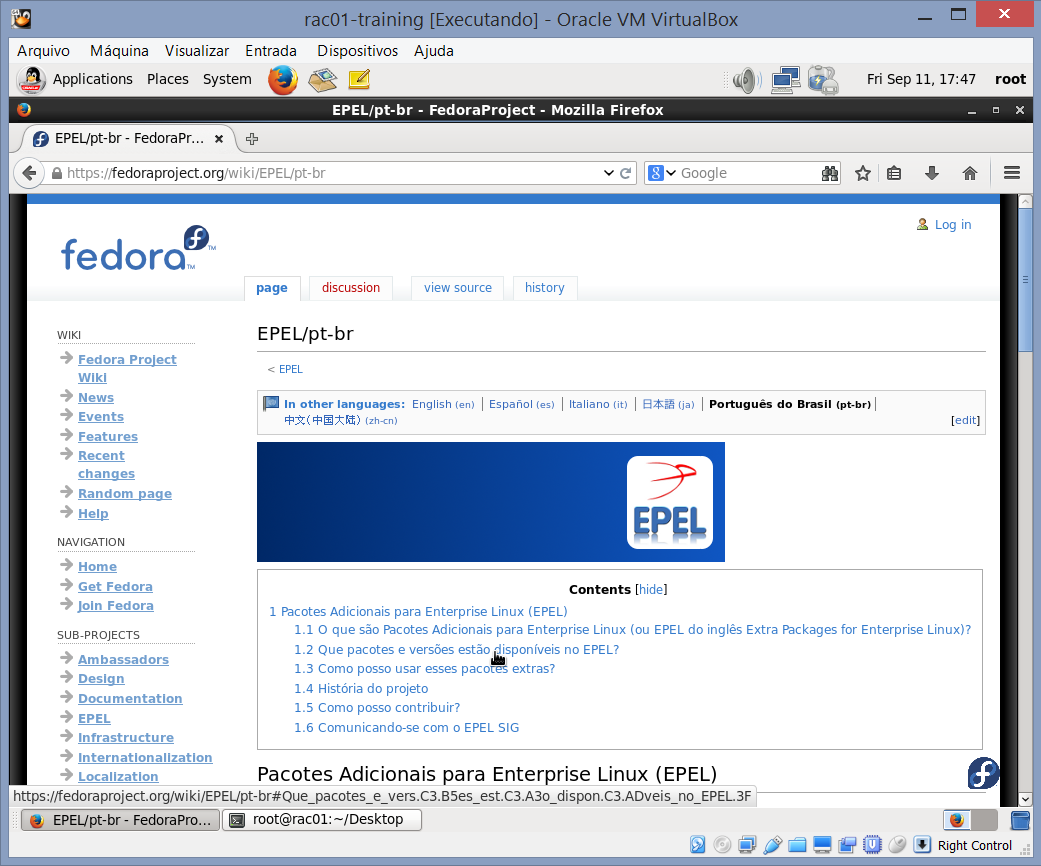Open the Random page sidebar link
The height and width of the screenshot is (866, 1041).
[125, 493]
